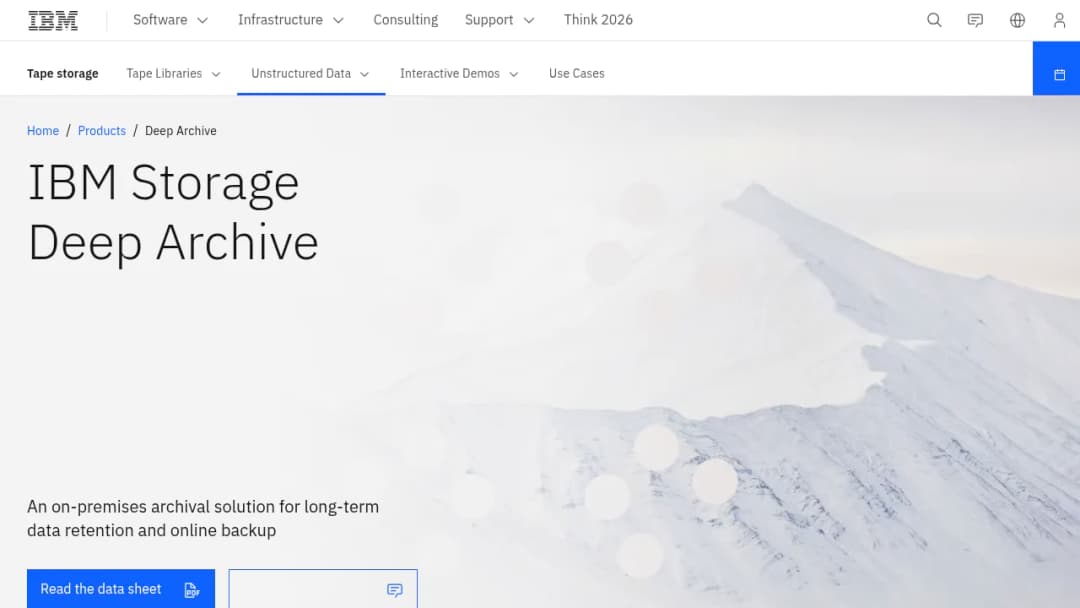Click Deep Archive breadcrumb text
The width and height of the screenshot is (1080, 608).
(180, 131)
